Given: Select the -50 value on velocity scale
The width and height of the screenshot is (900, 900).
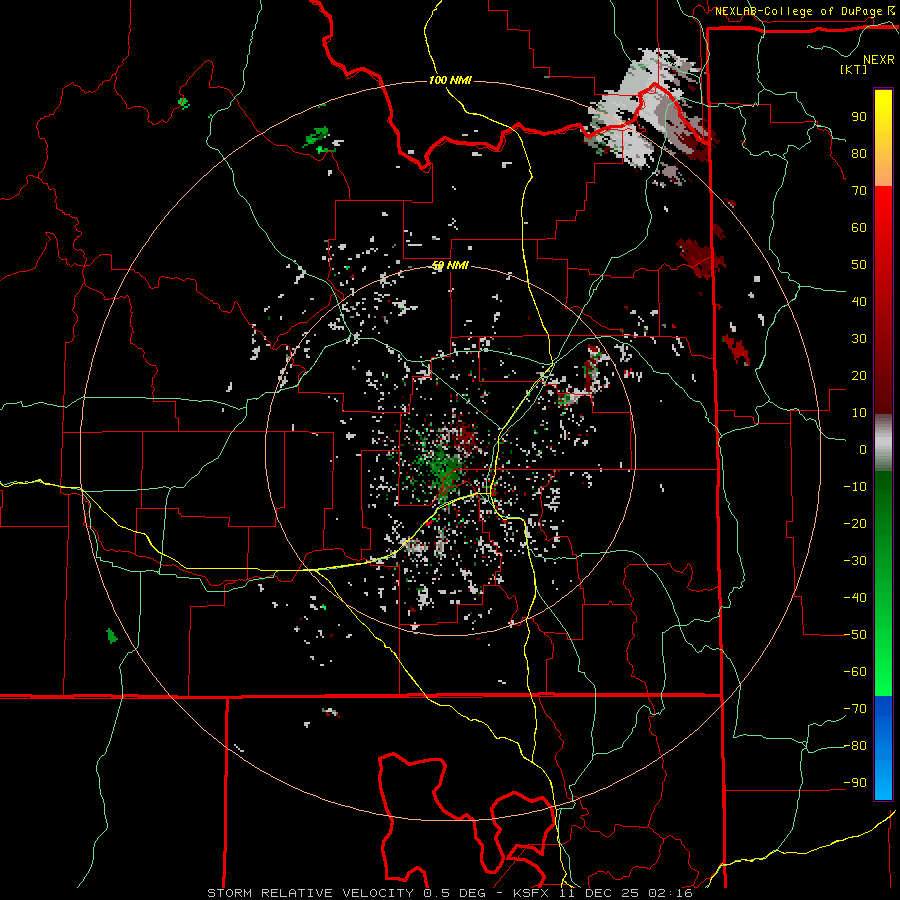Looking at the screenshot, I should point(855,635).
